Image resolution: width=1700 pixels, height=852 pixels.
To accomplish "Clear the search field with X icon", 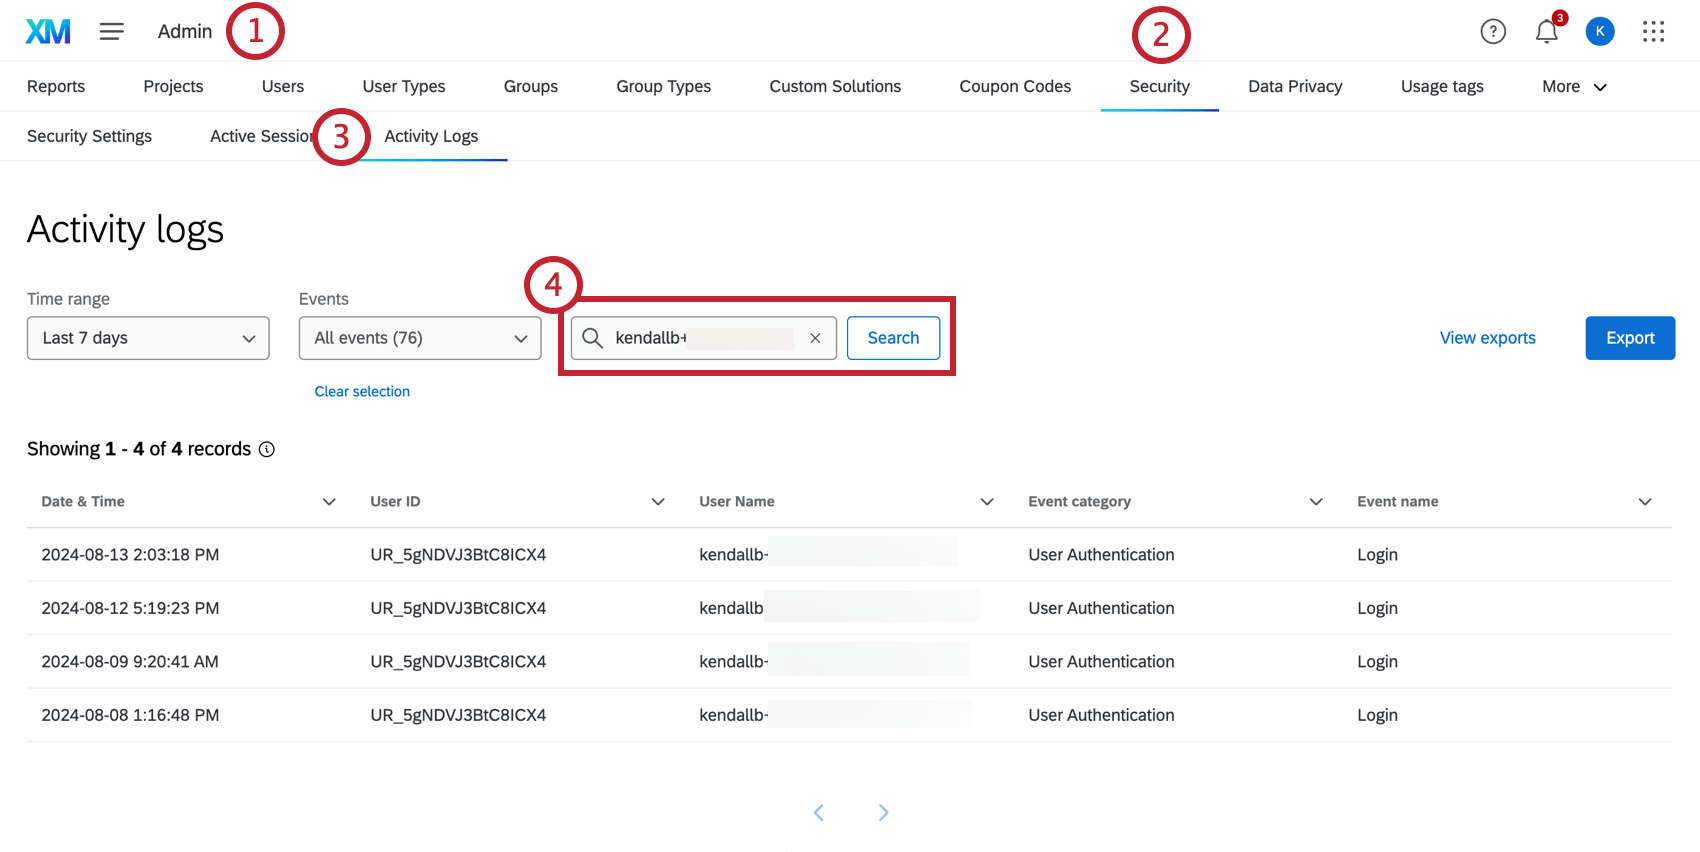I will 815,338.
